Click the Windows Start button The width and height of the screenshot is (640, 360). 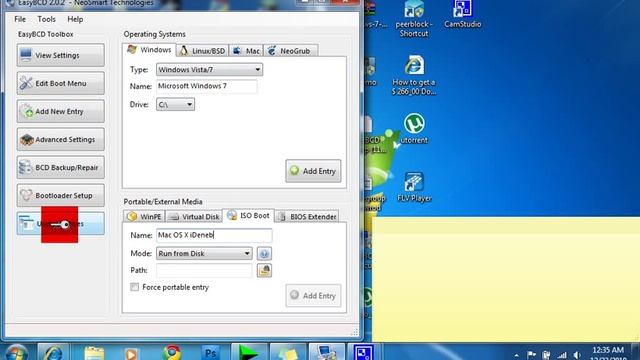tap(16, 353)
